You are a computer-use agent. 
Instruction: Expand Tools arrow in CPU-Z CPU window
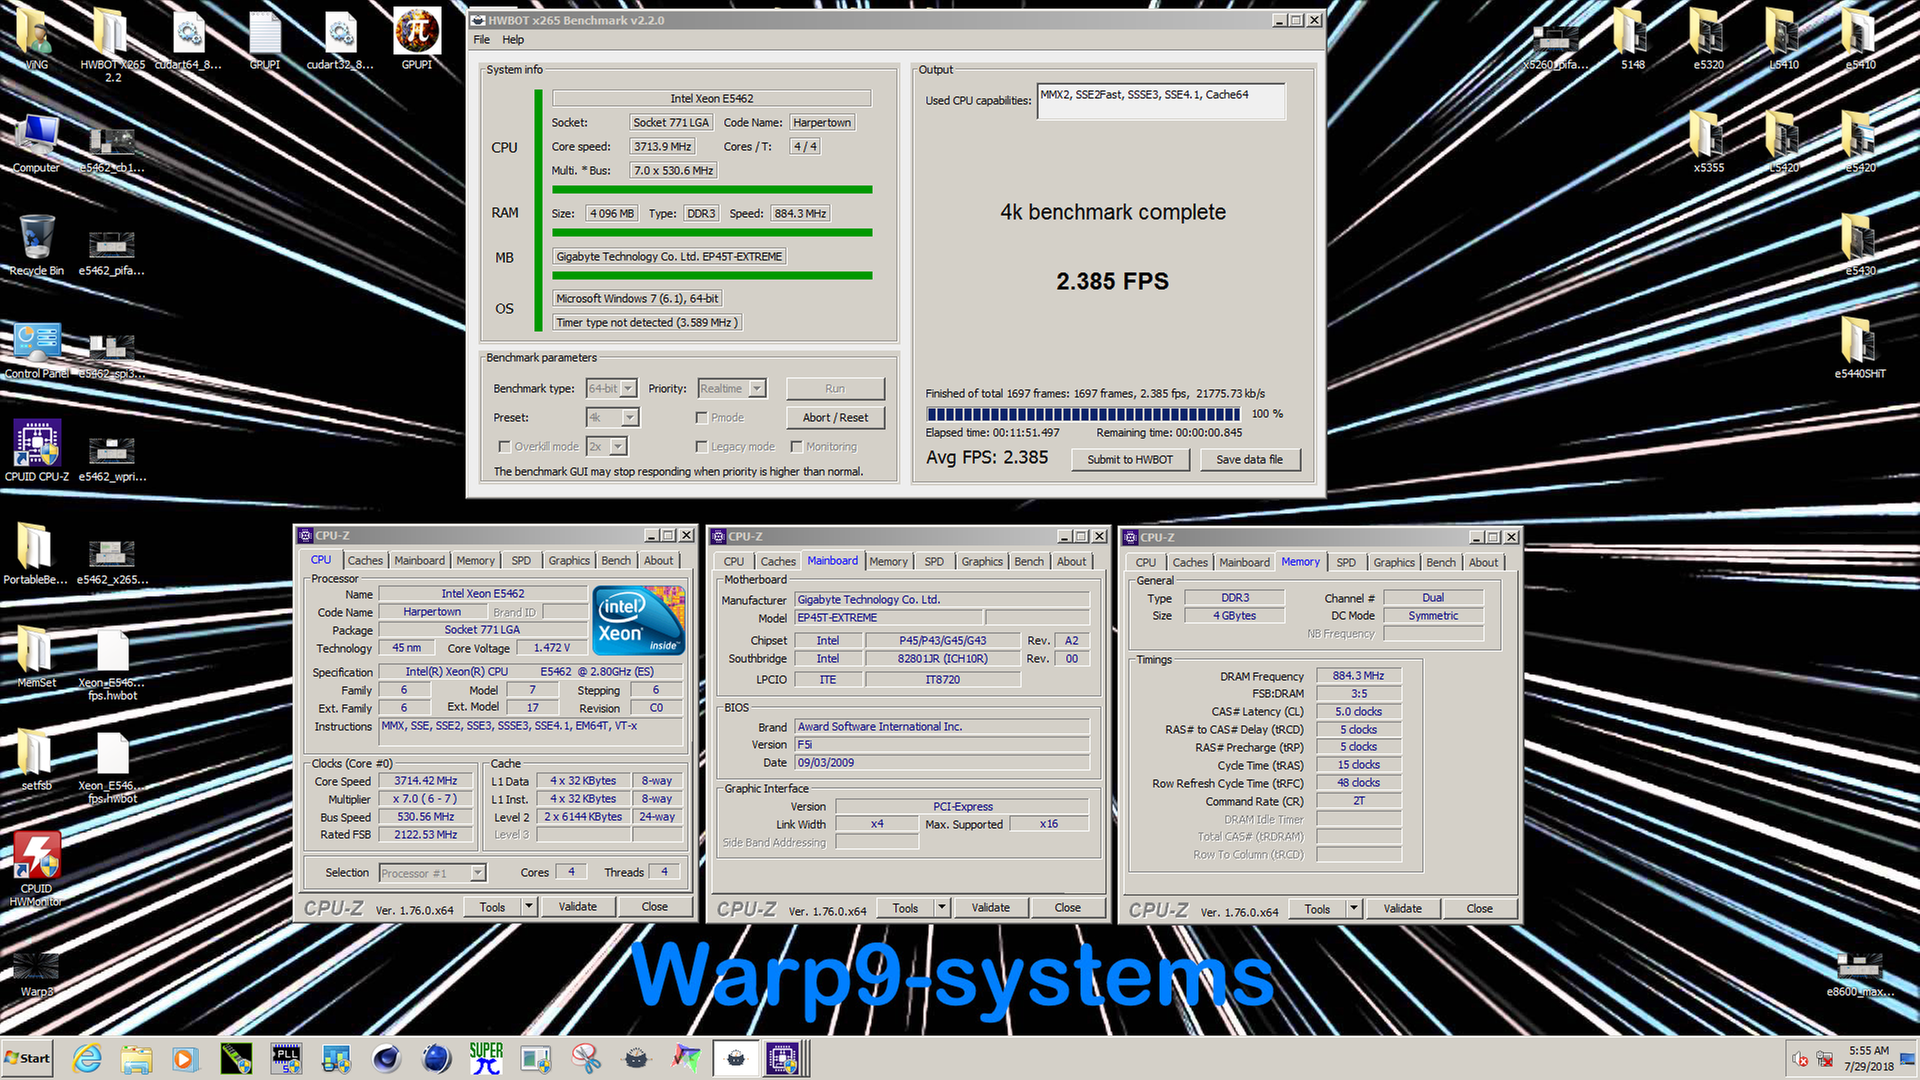(x=529, y=907)
